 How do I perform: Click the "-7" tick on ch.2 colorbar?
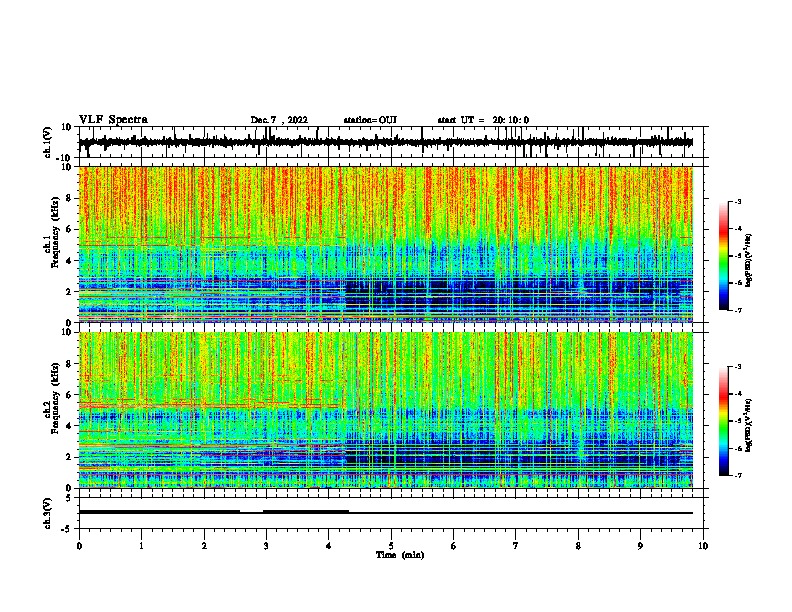click(x=737, y=475)
